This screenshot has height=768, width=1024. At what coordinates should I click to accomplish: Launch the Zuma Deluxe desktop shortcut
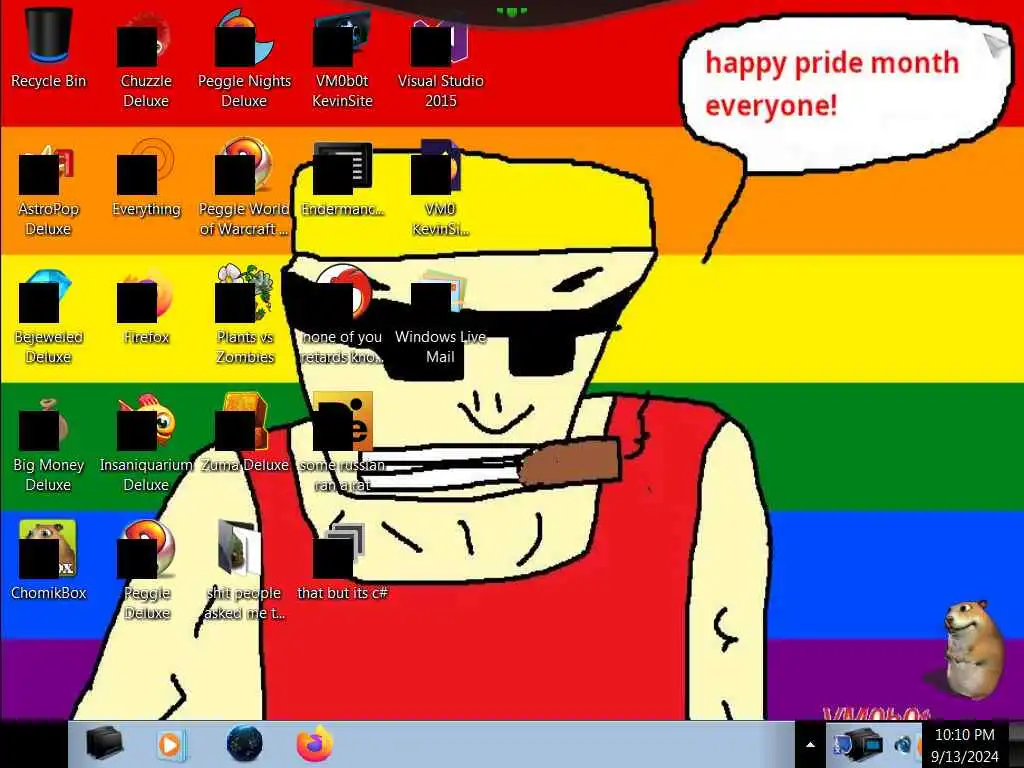pos(244,432)
